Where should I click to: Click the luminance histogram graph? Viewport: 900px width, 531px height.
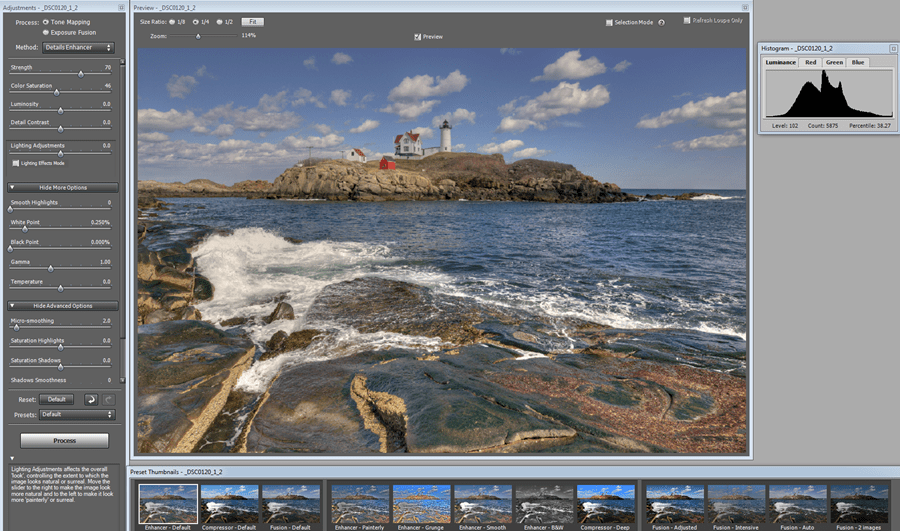coord(829,94)
